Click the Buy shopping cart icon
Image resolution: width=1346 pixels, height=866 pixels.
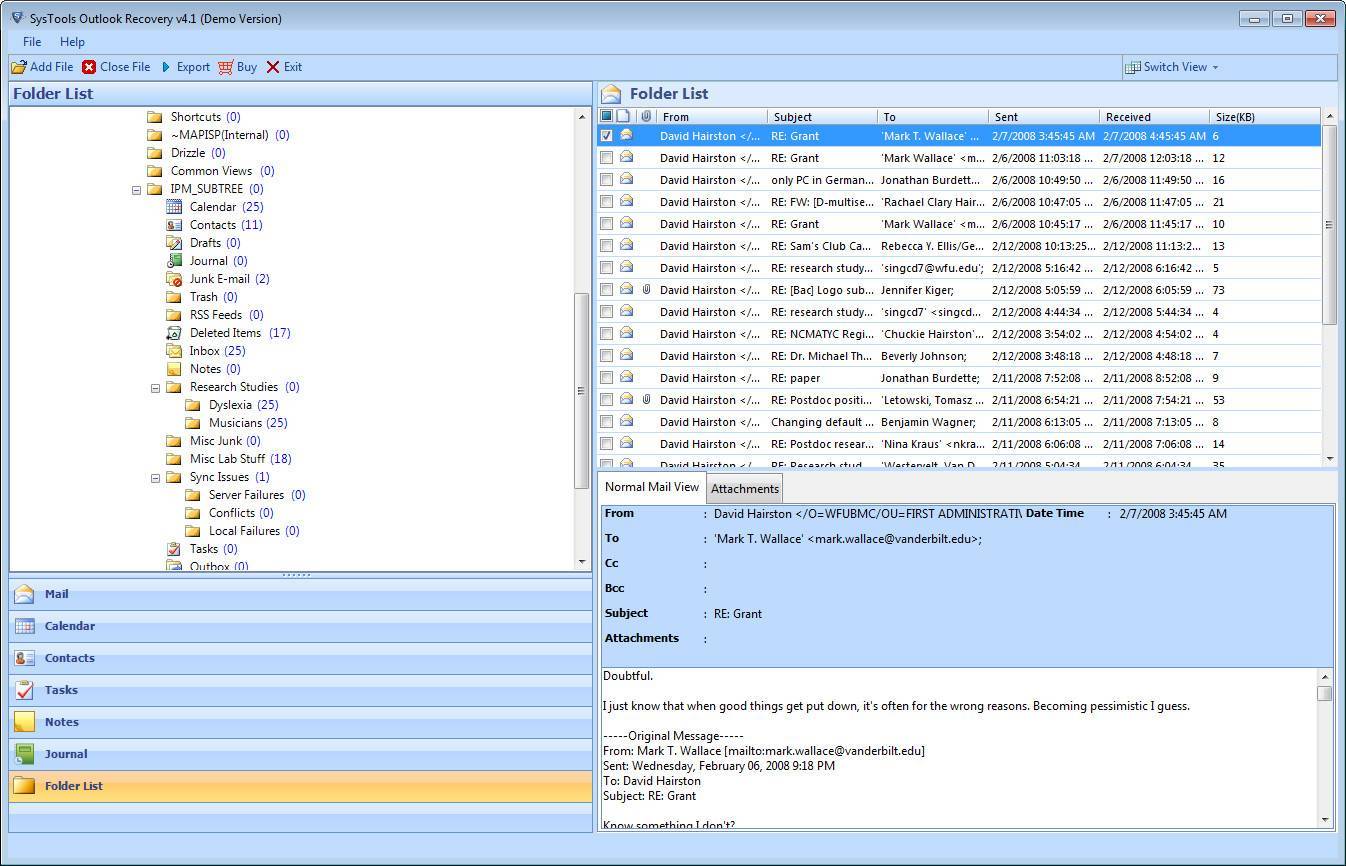226,67
